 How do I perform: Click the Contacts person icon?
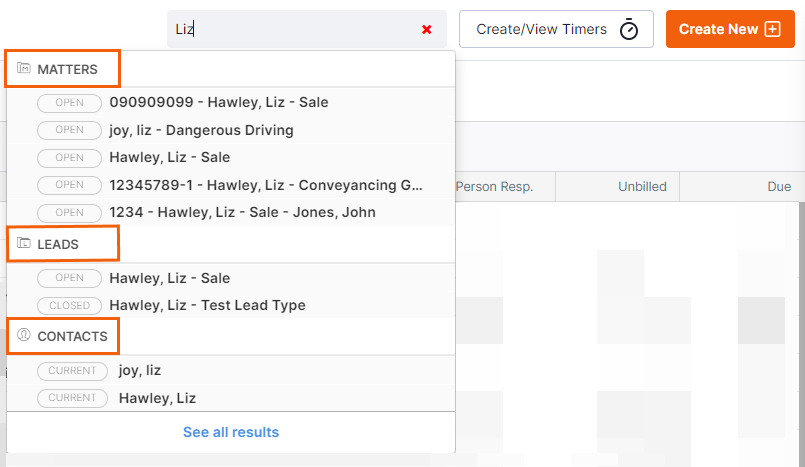click(x=24, y=335)
